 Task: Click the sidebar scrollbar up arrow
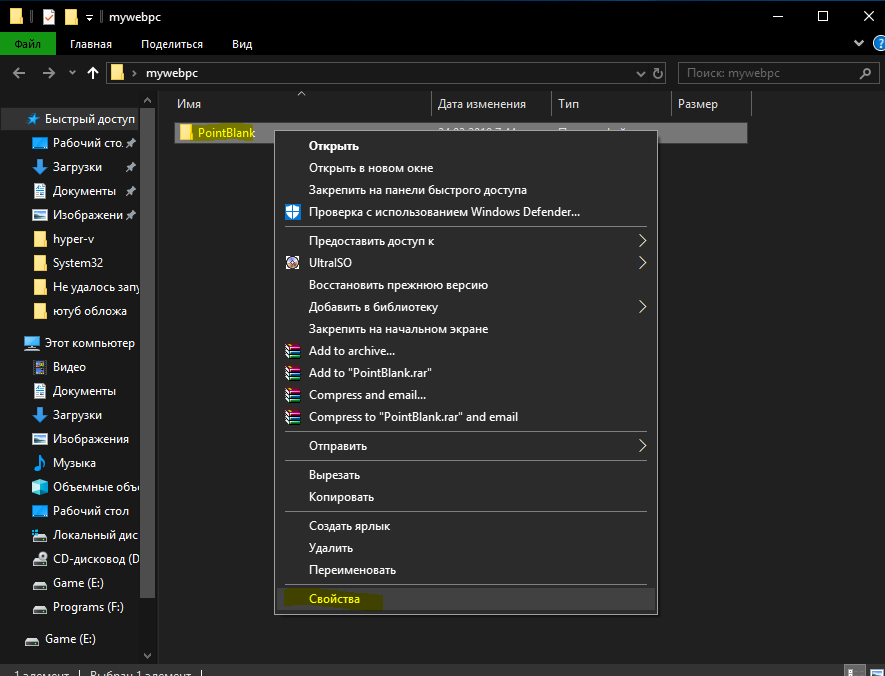[147, 100]
